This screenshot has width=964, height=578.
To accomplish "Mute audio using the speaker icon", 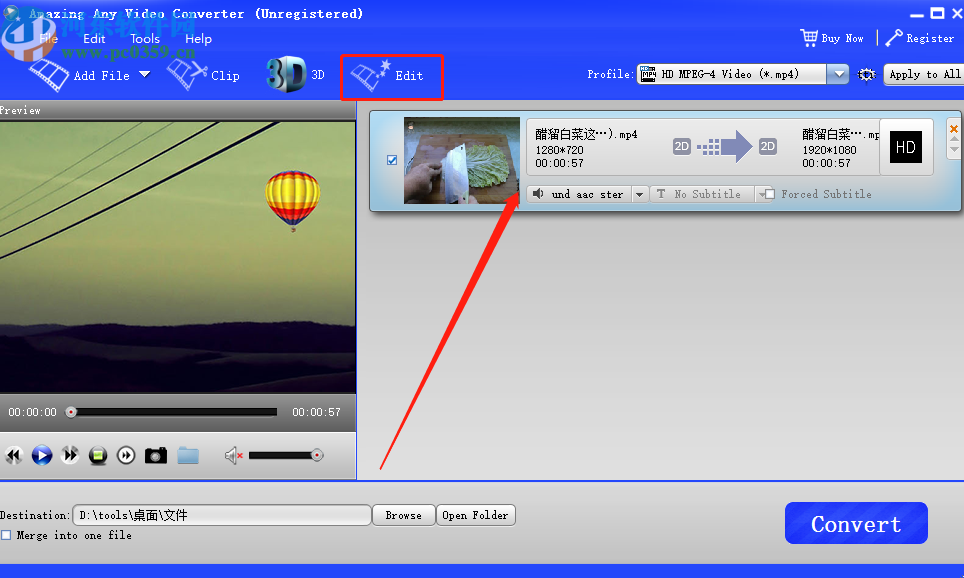I will [233, 455].
